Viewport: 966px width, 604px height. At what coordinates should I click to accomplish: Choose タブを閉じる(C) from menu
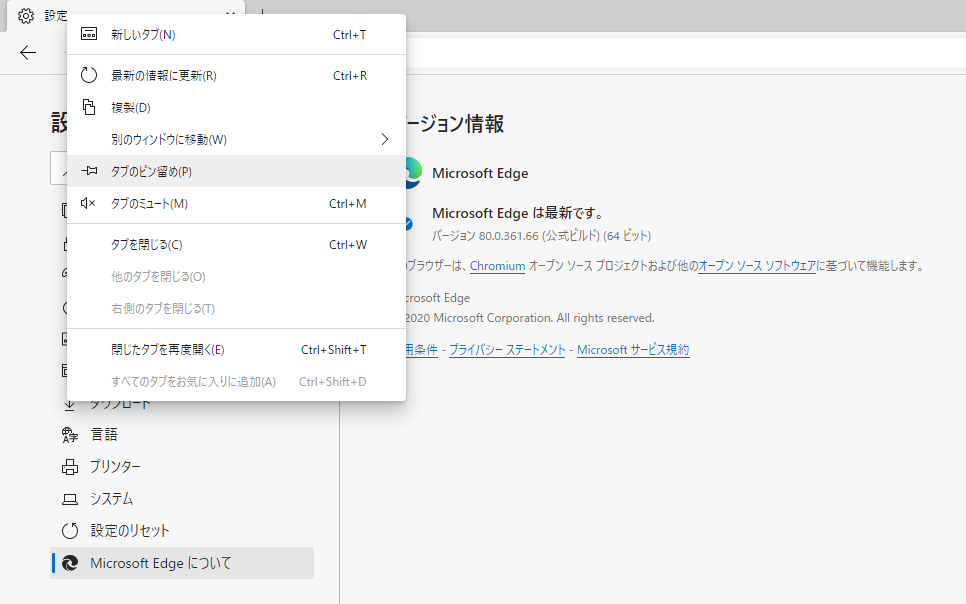tap(237, 245)
